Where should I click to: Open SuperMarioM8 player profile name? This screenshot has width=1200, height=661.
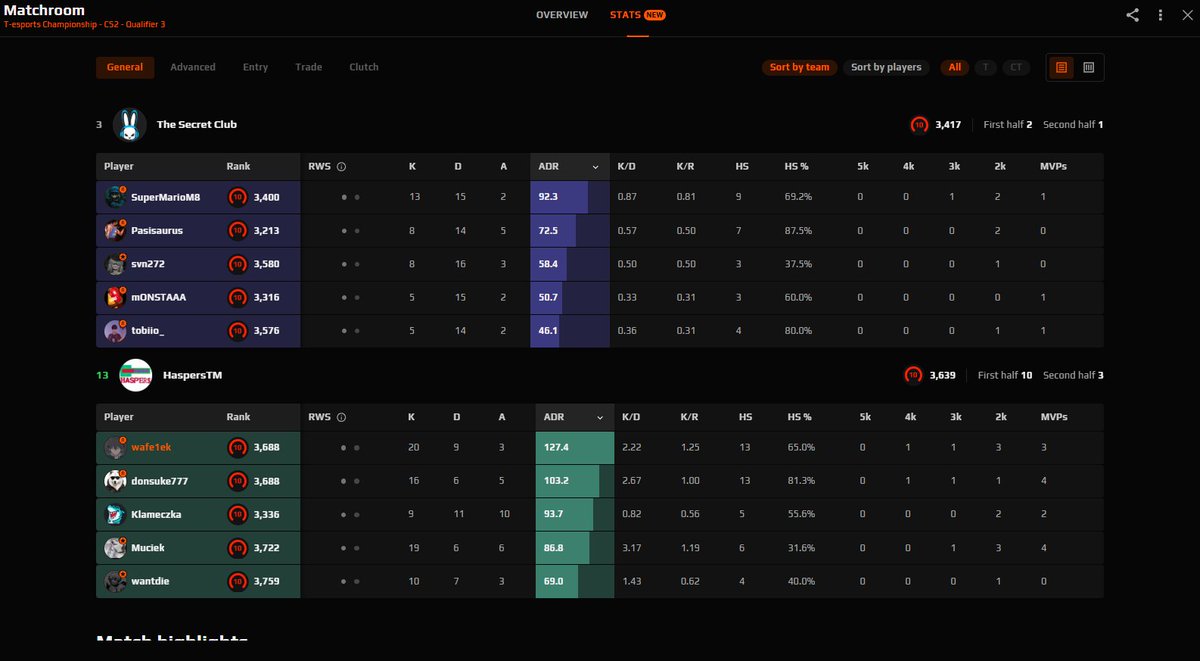166,198
